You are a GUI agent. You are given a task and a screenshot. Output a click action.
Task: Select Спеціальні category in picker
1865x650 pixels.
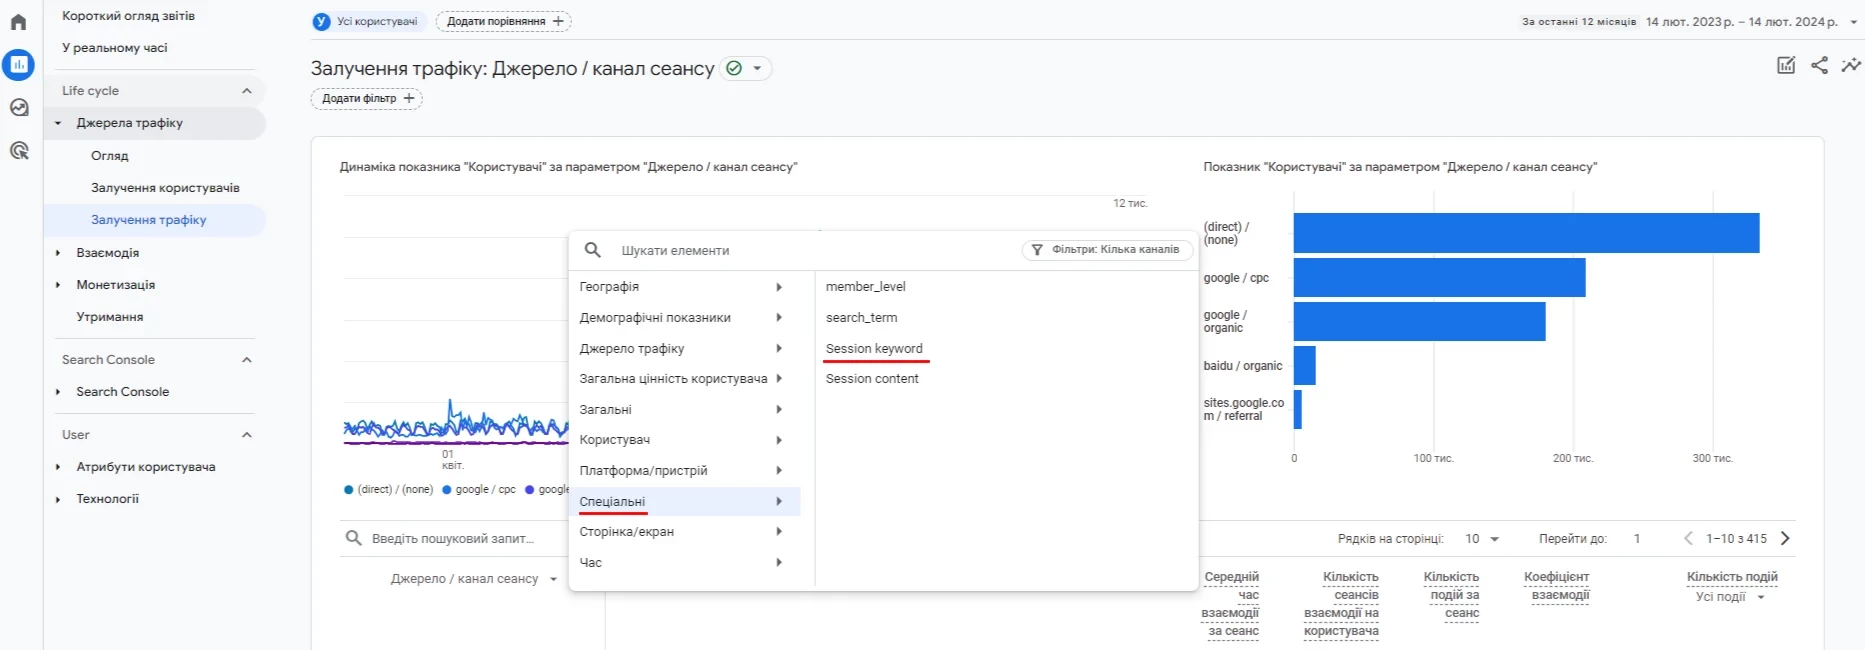(685, 502)
